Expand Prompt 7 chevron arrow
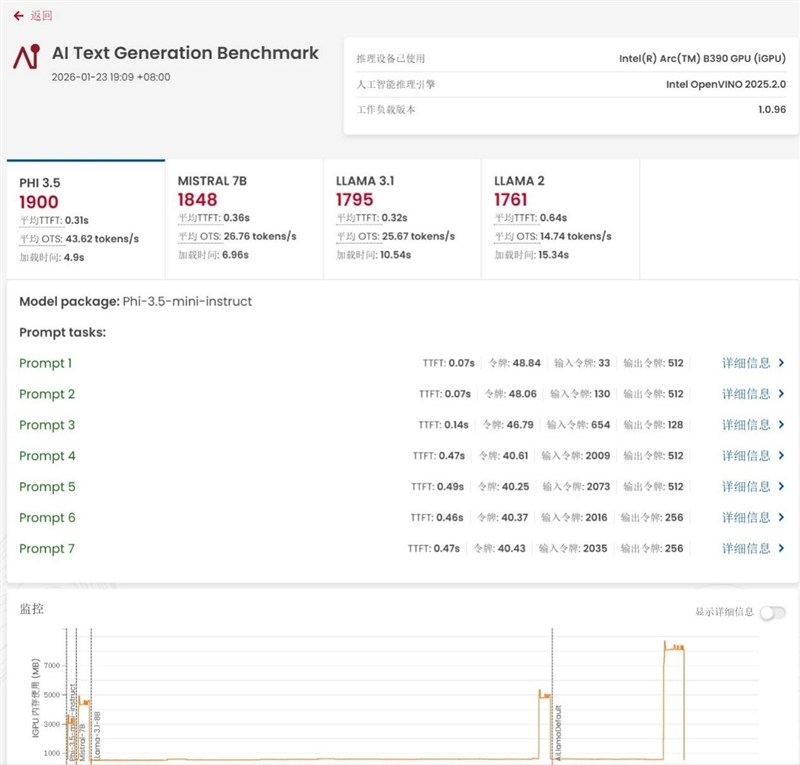800x765 pixels. 781,549
